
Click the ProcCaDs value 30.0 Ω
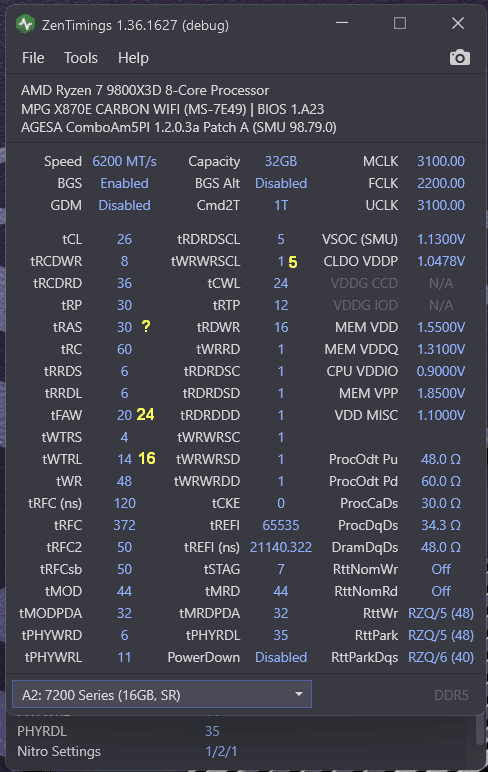click(x=441, y=504)
